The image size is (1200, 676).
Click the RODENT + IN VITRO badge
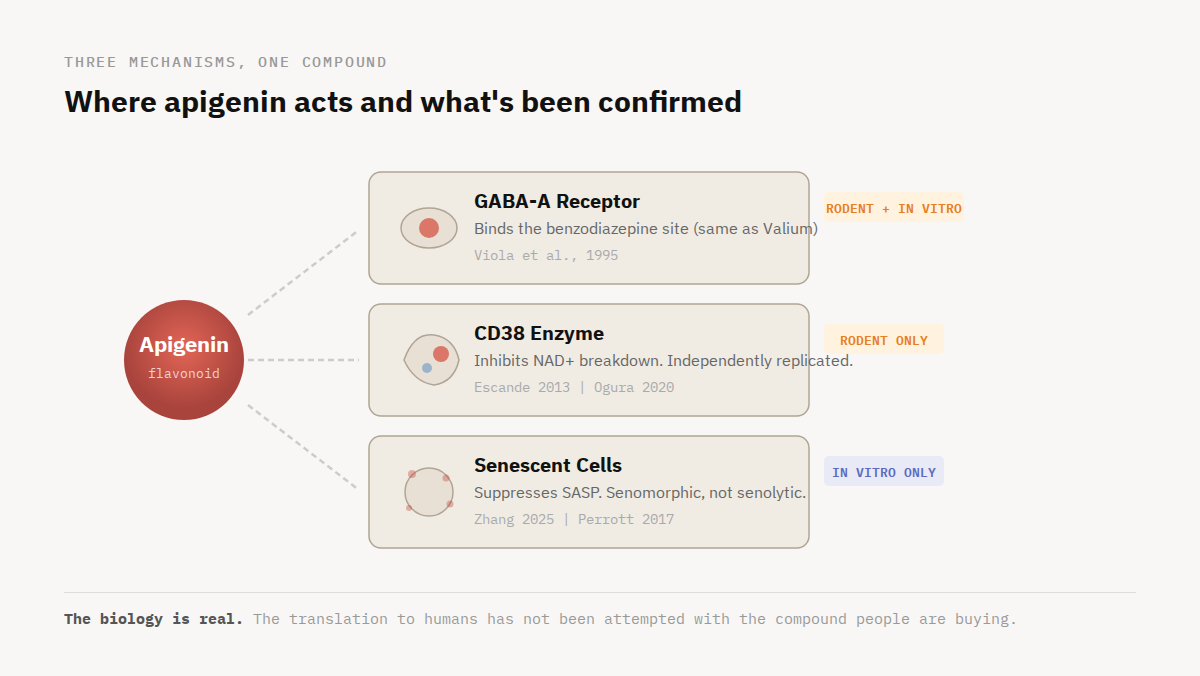coord(893,208)
